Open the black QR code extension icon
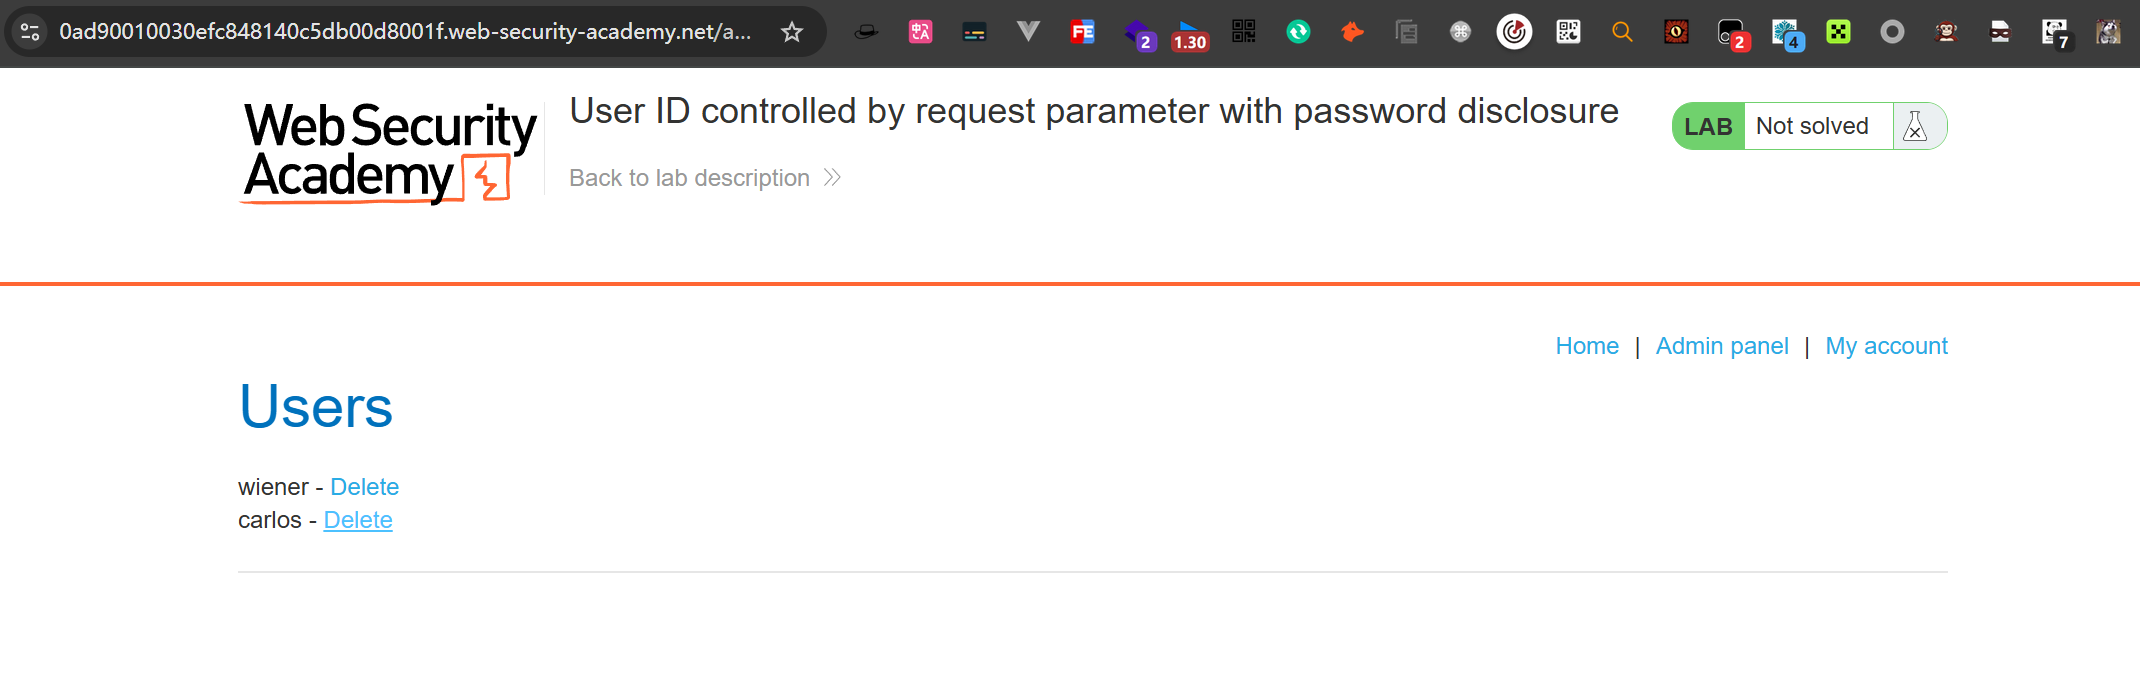Image resolution: width=2140 pixels, height=673 pixels. pyautogui.click(x=1244, y=32)
